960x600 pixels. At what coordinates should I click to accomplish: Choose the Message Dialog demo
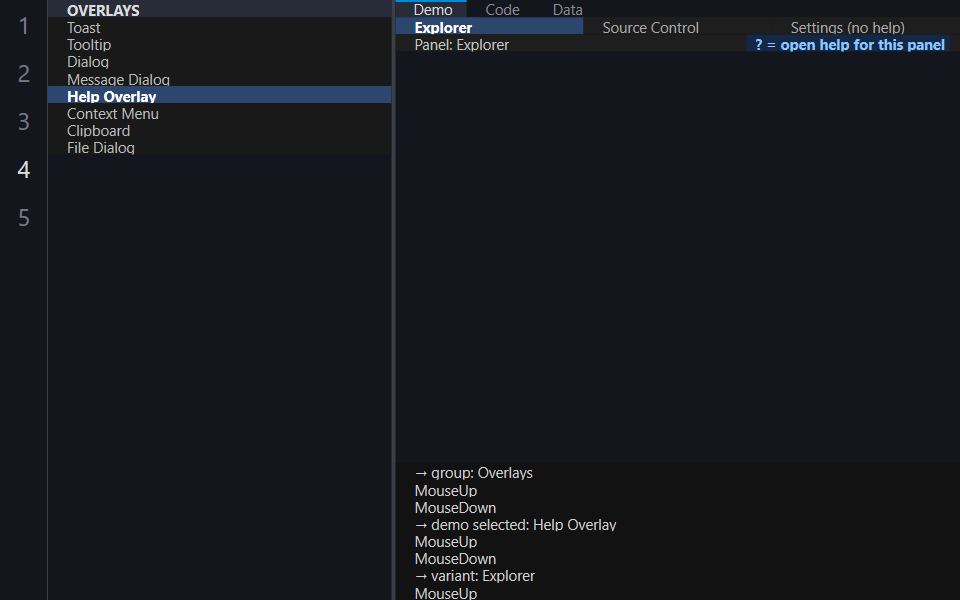coord(219,79)
